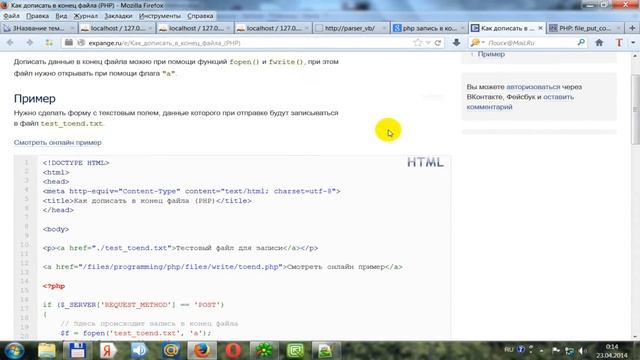Click the '<!DOCTYPE HTML>' code line
Viewport: 640px width, 360px height.
(76, 163)
